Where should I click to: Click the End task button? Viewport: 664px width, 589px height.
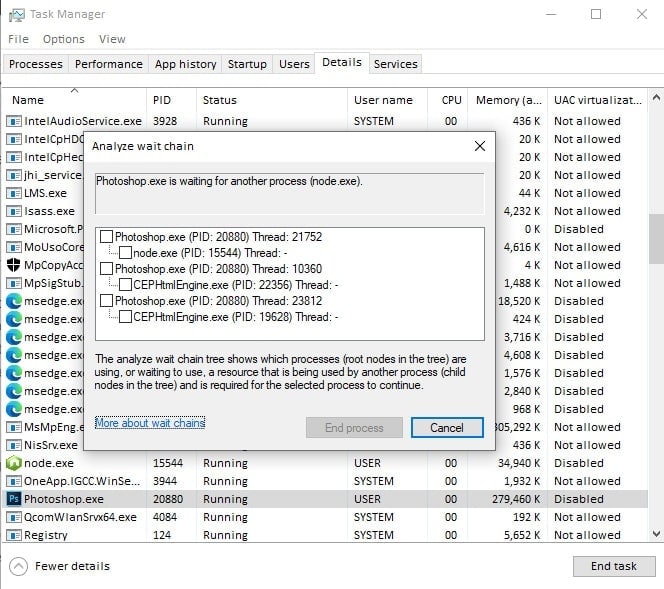[x=614, y=567]
